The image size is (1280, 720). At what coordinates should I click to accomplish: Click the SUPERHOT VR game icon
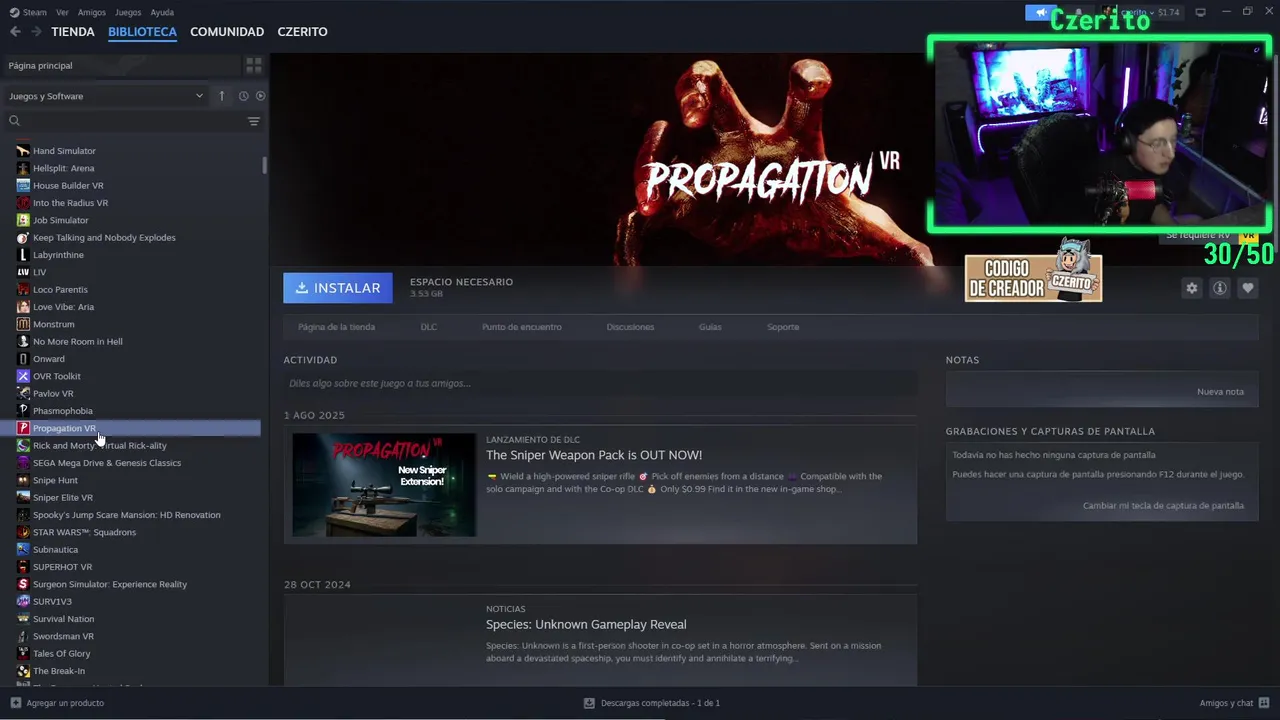point(23,567)
